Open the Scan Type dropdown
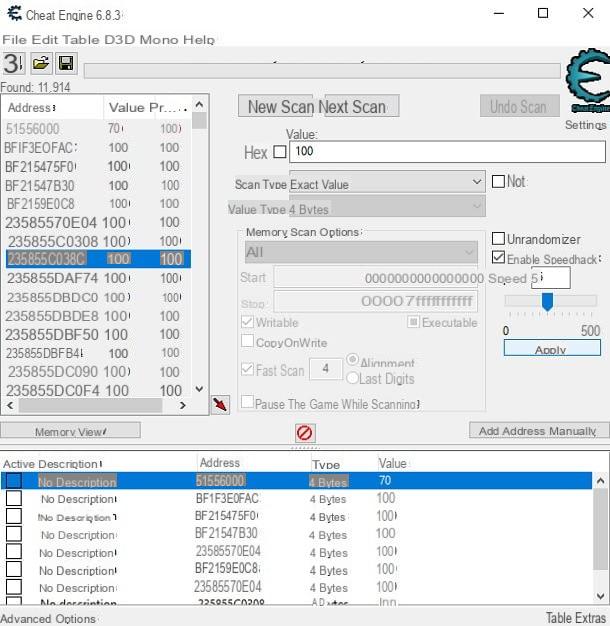Viewport: 610px width, 626px height. tap(387, 183)
